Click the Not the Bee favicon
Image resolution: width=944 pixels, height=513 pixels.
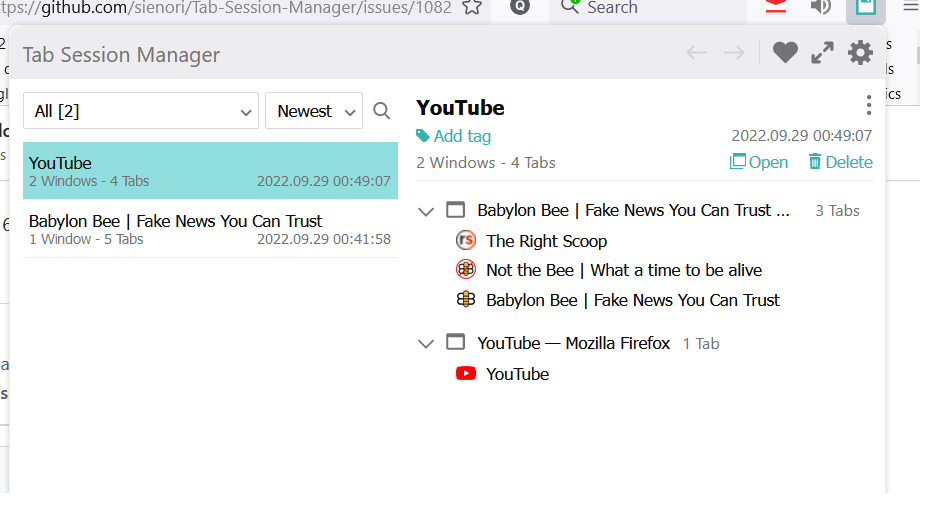pos(466,269)
